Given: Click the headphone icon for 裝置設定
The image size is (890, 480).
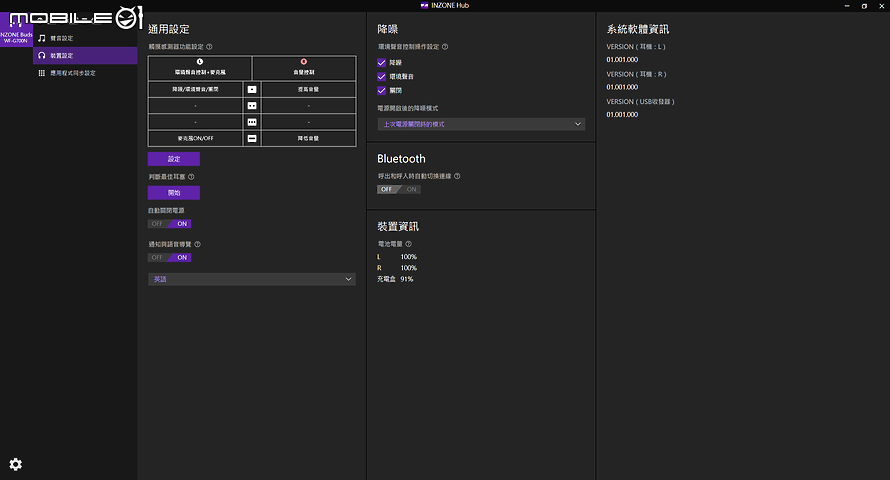Looking at the screenshot, I should (x=41, y=56).
